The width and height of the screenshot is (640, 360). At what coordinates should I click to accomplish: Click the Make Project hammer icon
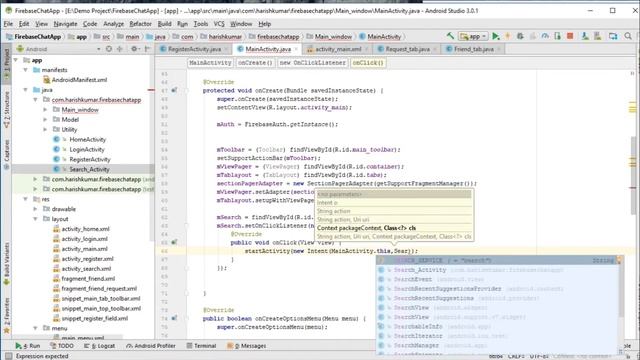(x=450, y=36)
